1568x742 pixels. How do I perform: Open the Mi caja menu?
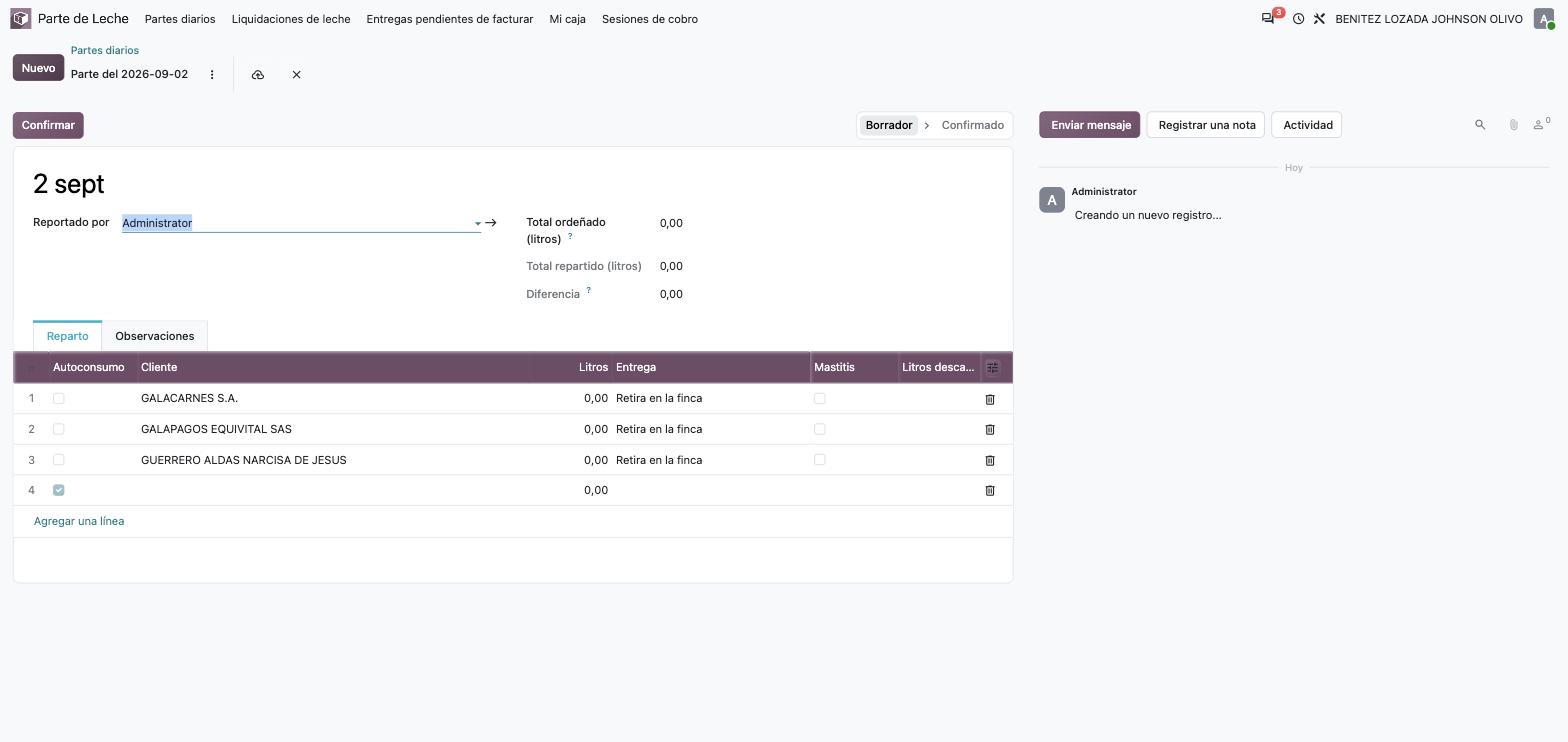(x=568, y=19)
